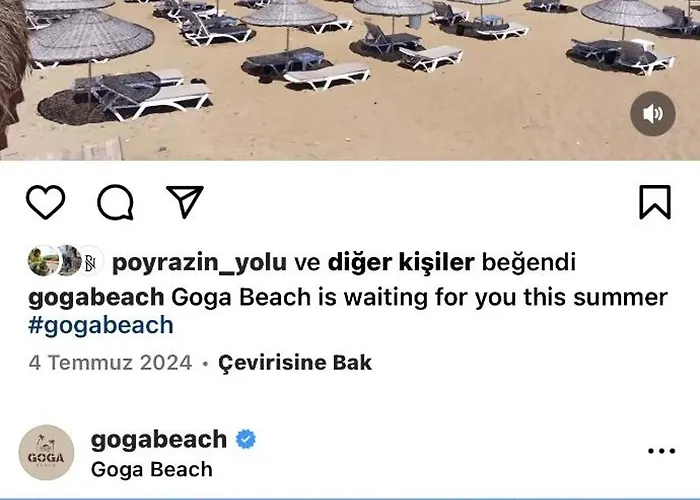Toggle video sound with speaker icon
The width and height of the screenshot is (700, 500).
[x=652, y=113]
